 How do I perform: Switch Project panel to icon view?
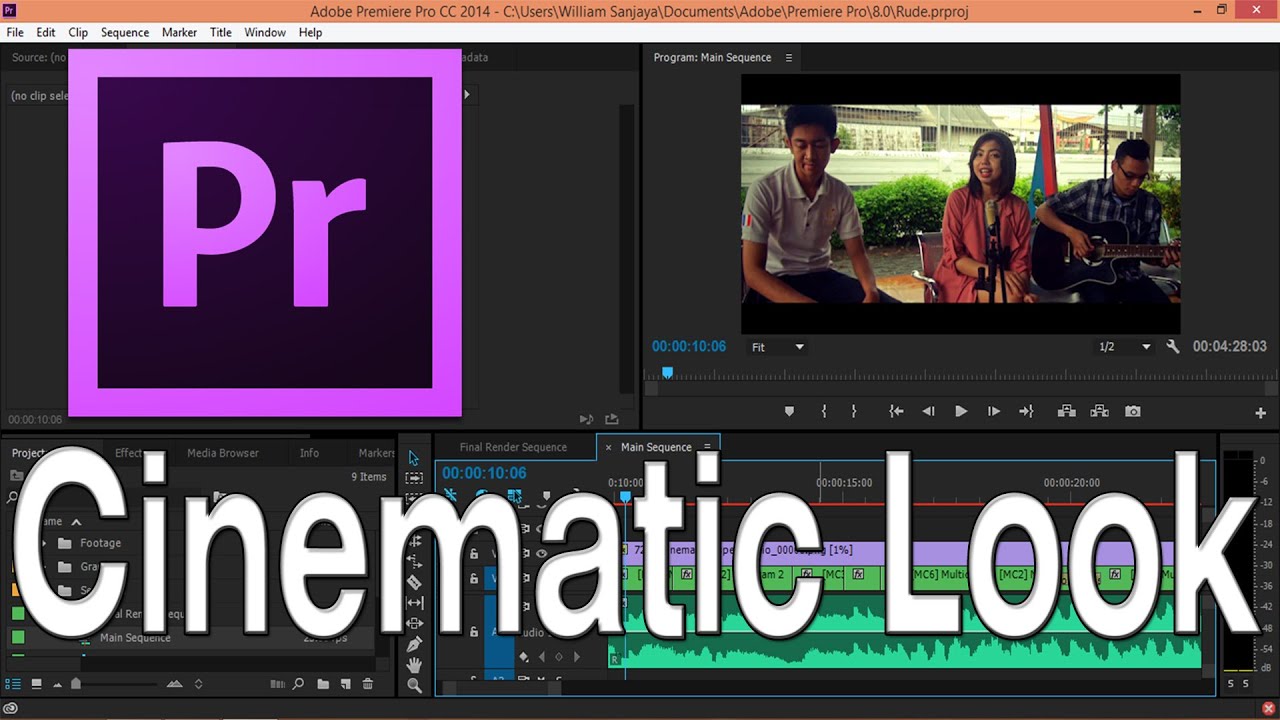tap(36, 684)
